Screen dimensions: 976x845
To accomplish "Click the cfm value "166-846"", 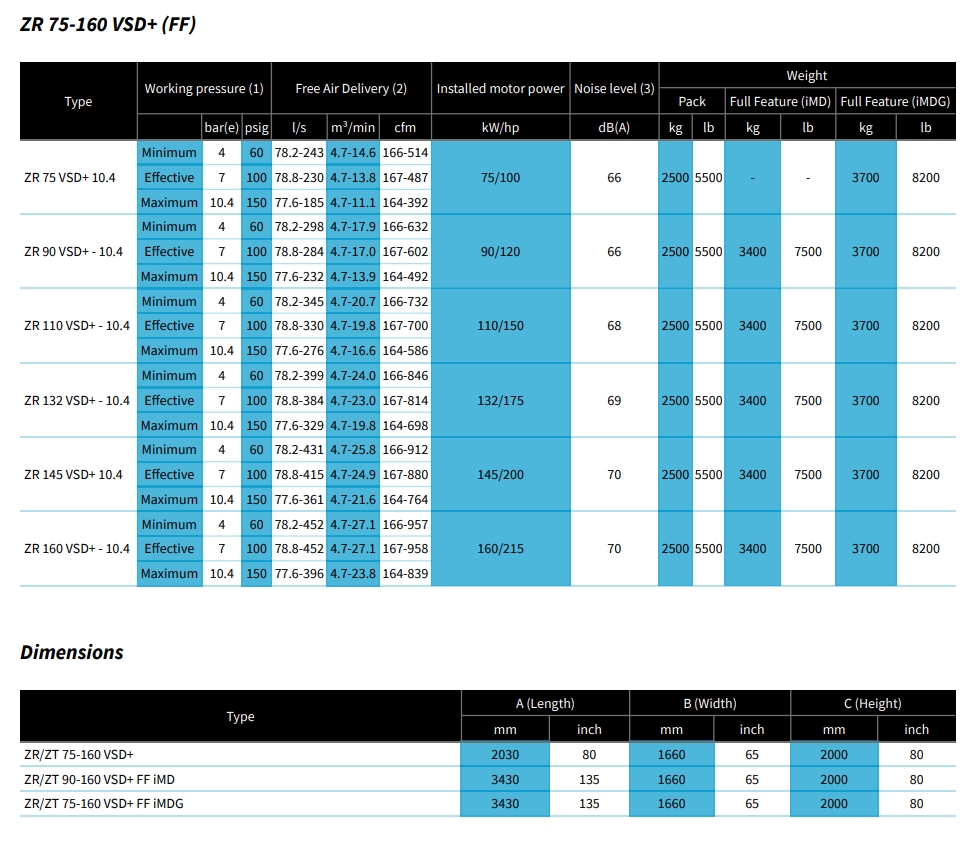I will click(x=405, y=375).
